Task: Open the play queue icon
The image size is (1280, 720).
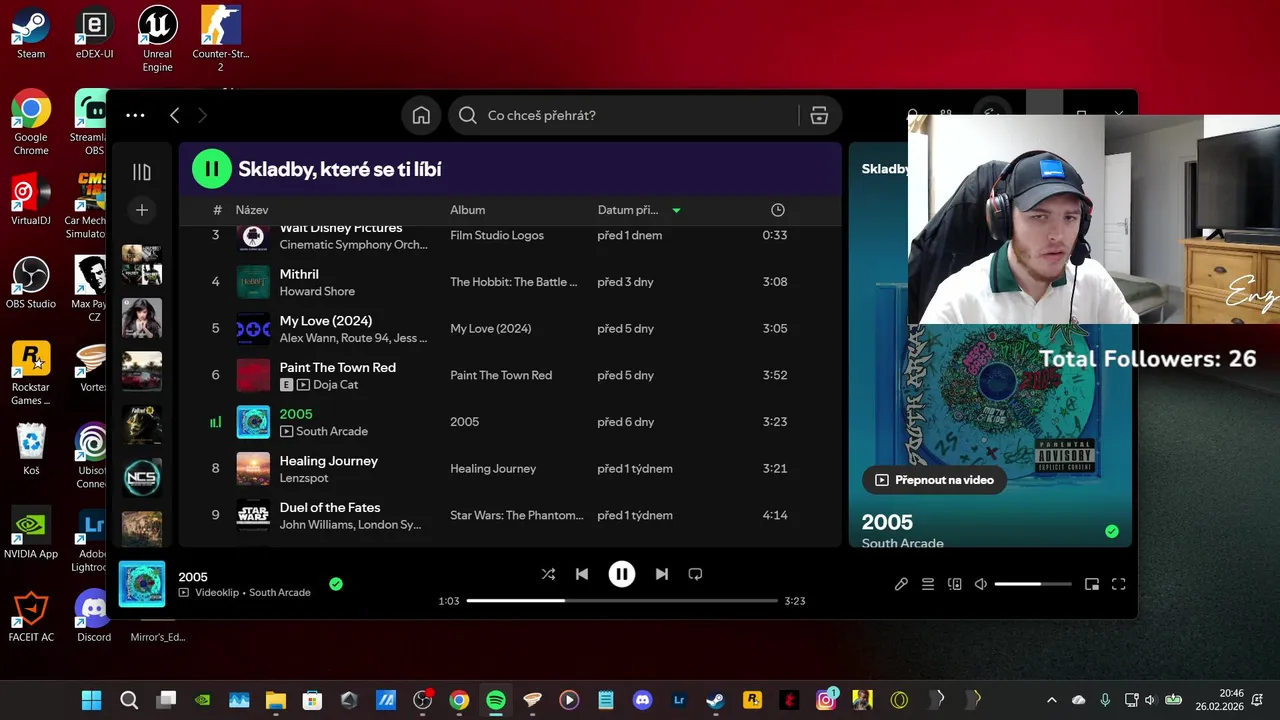Action: point(928,584)
